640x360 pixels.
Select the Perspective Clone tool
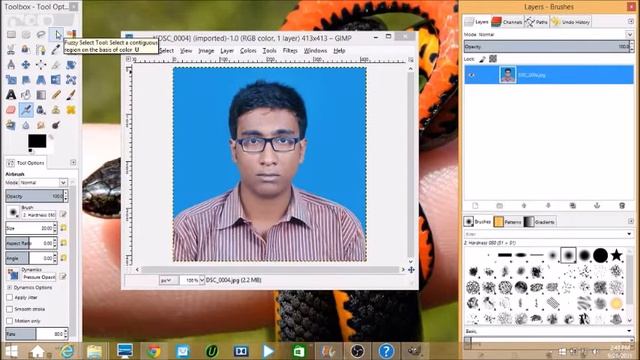11,125
